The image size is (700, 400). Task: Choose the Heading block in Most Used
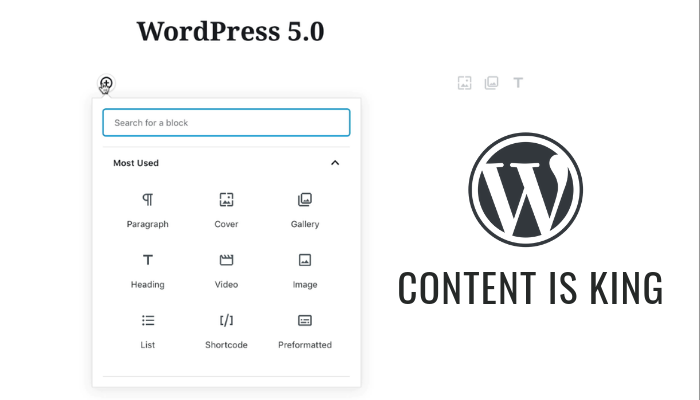coord(148,270)
